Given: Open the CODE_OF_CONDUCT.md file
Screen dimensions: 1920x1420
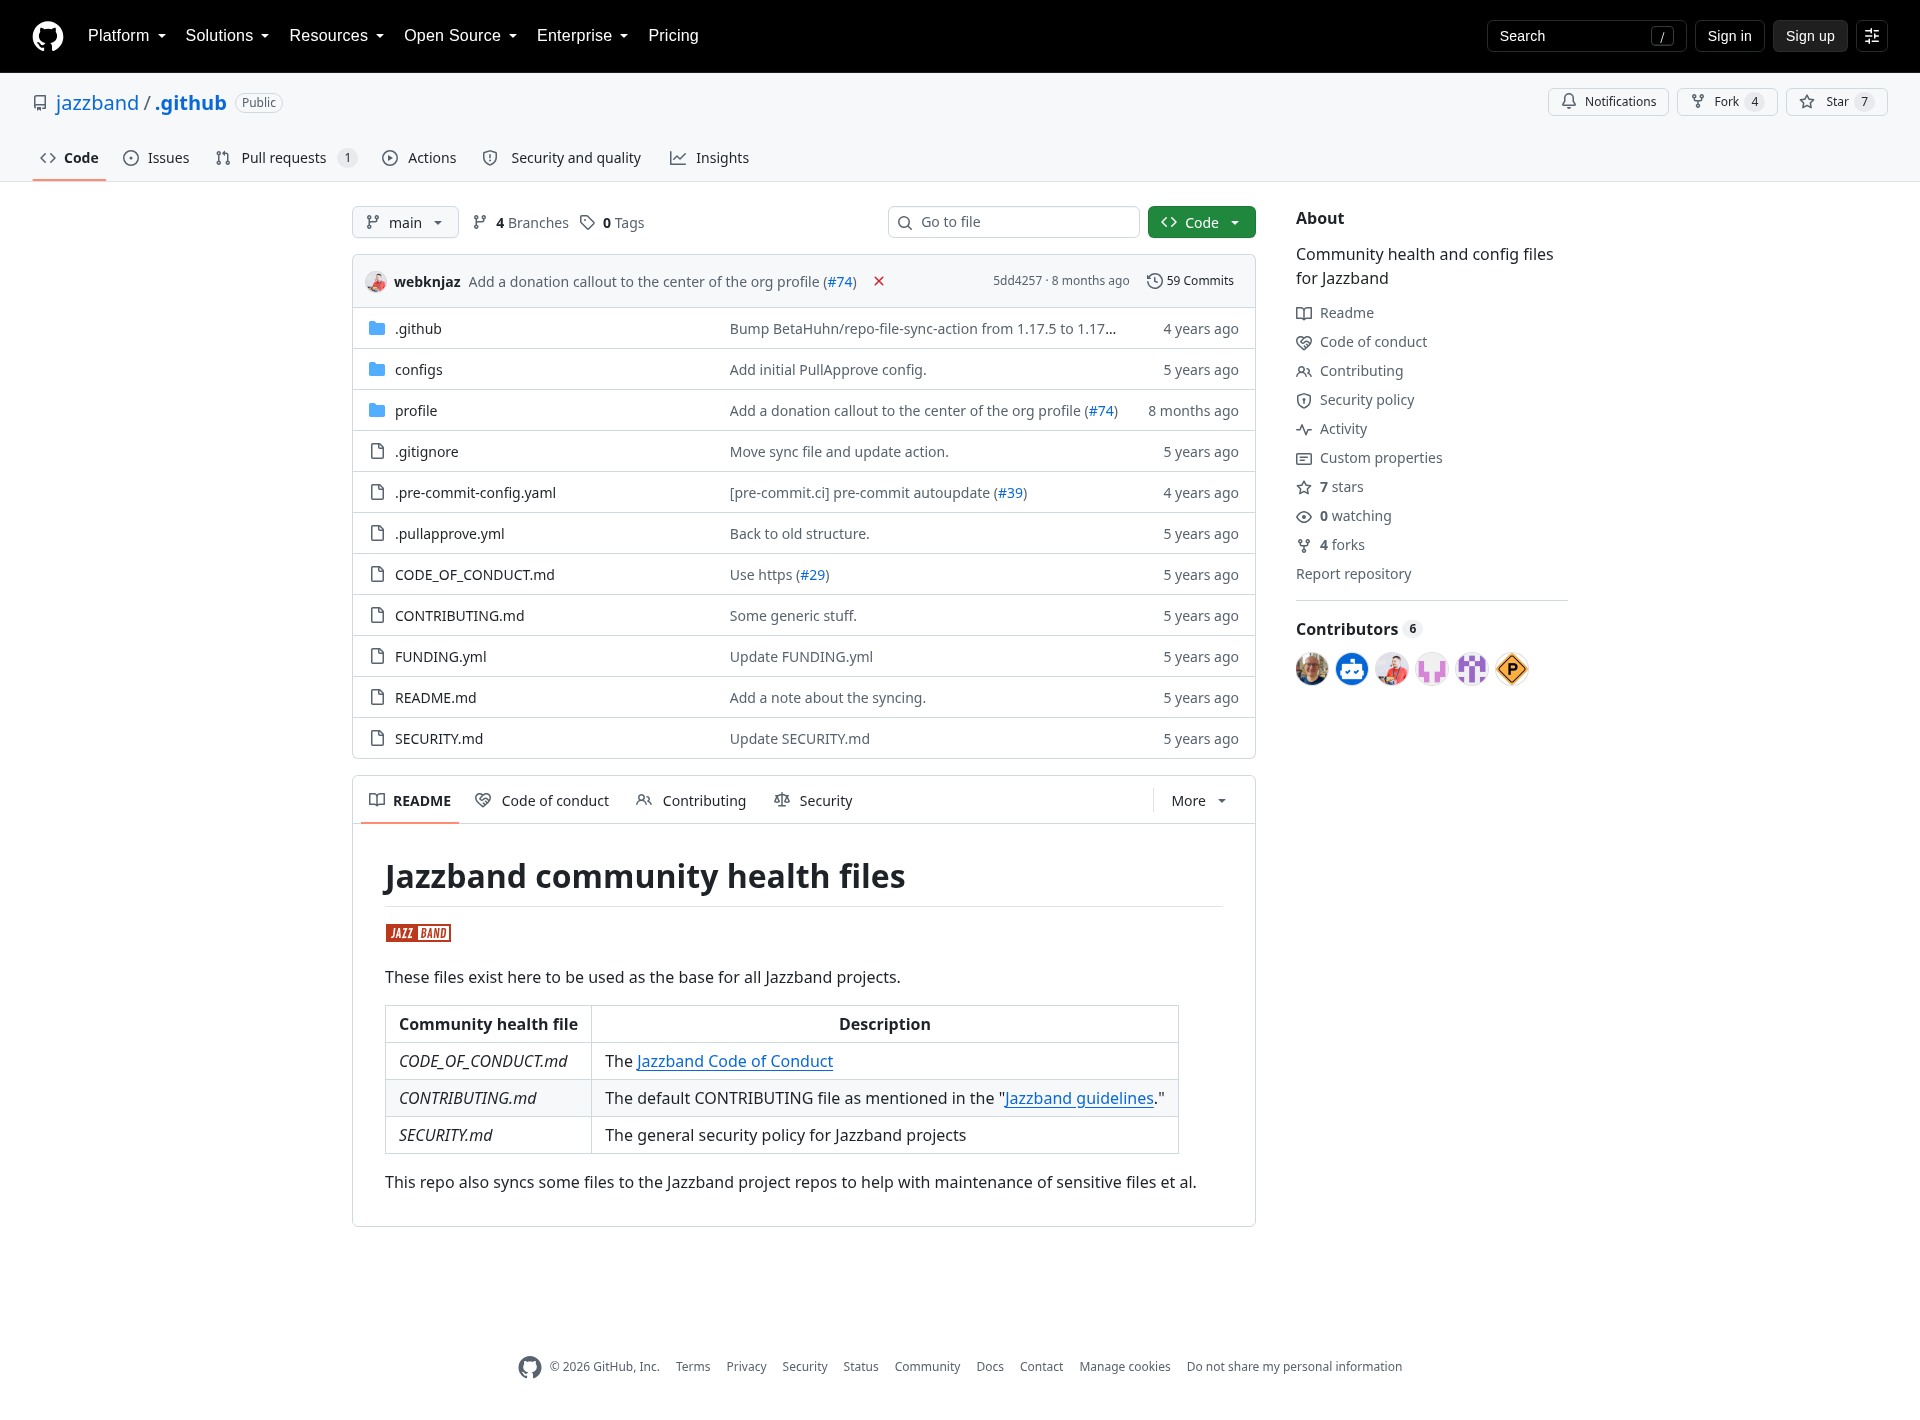Looking at the screenshot, I should tap(475, 575).
